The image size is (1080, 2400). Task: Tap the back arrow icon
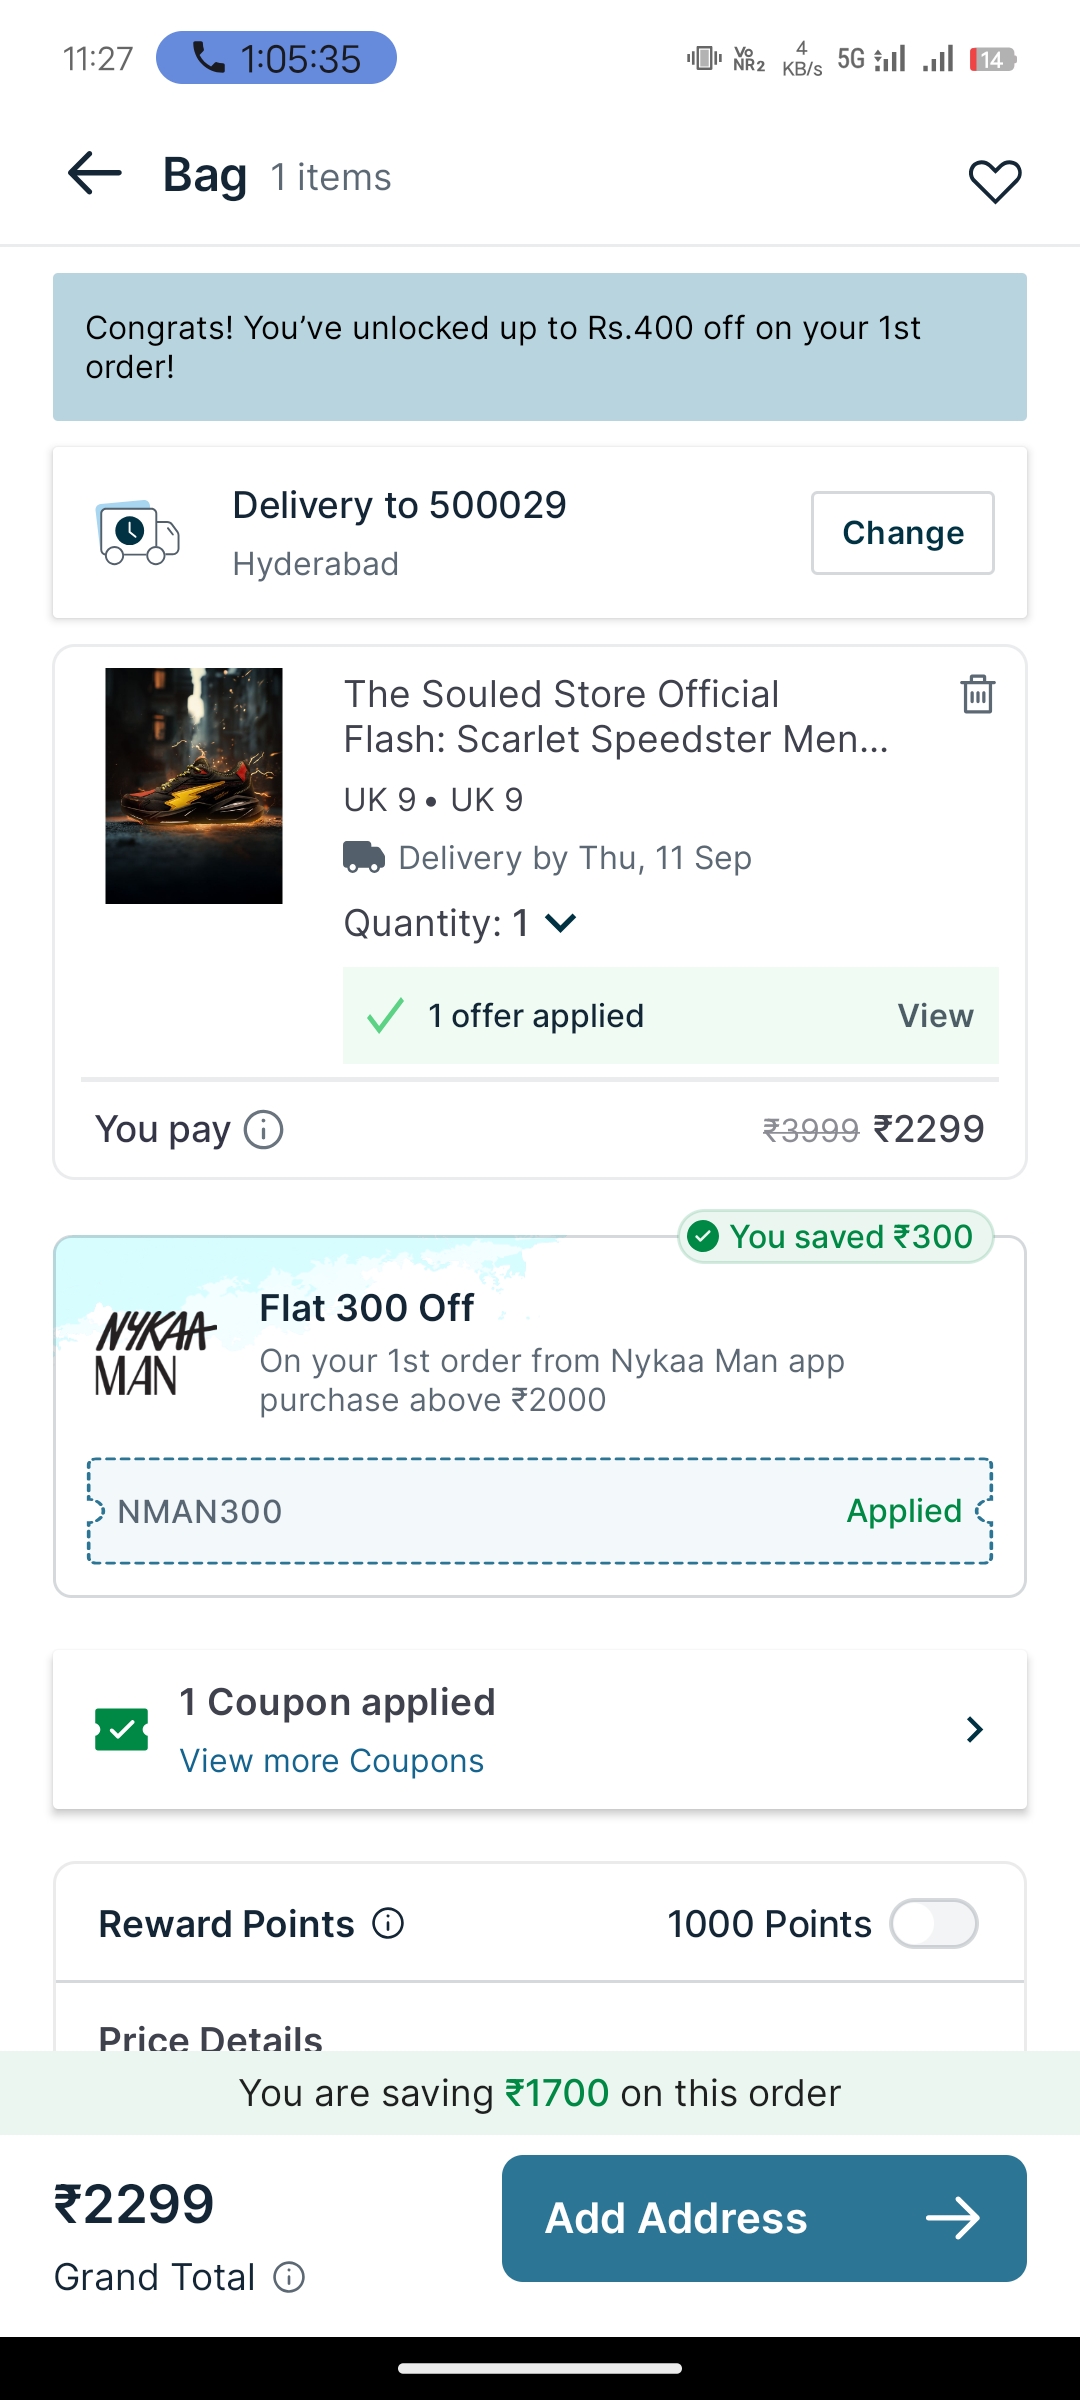pos(95,174)
